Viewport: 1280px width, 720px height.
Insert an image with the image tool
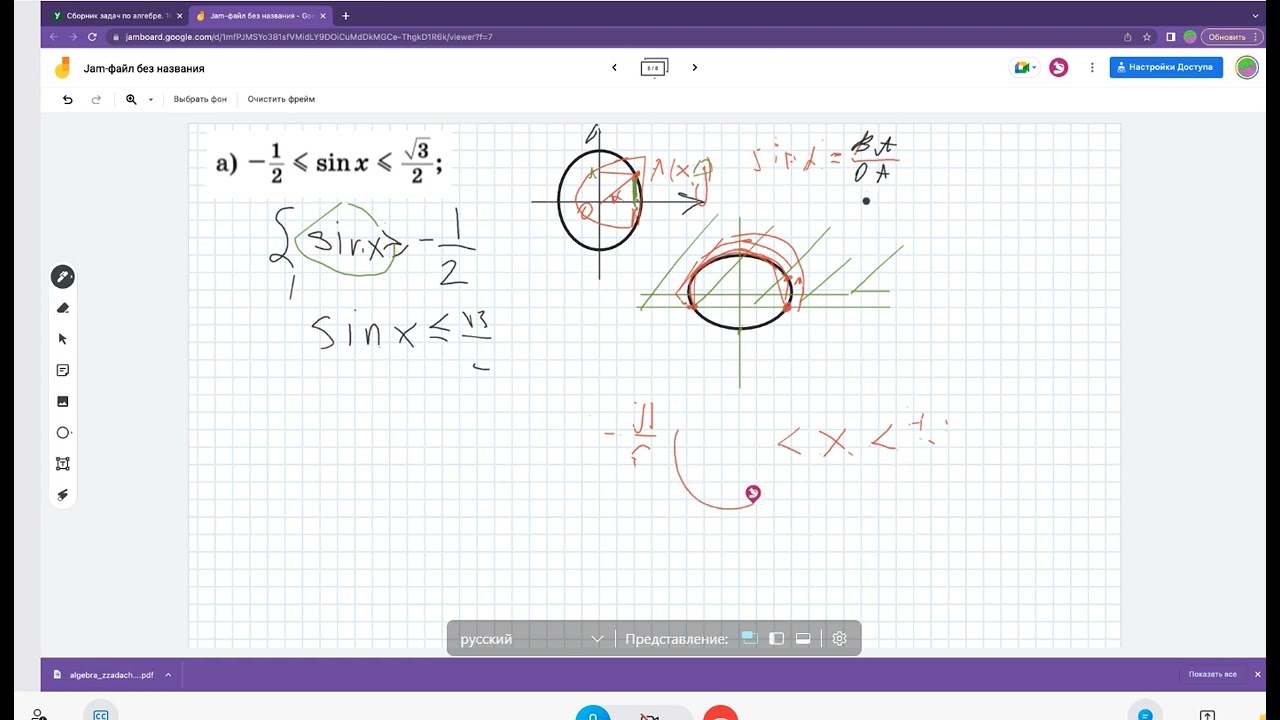63,401
